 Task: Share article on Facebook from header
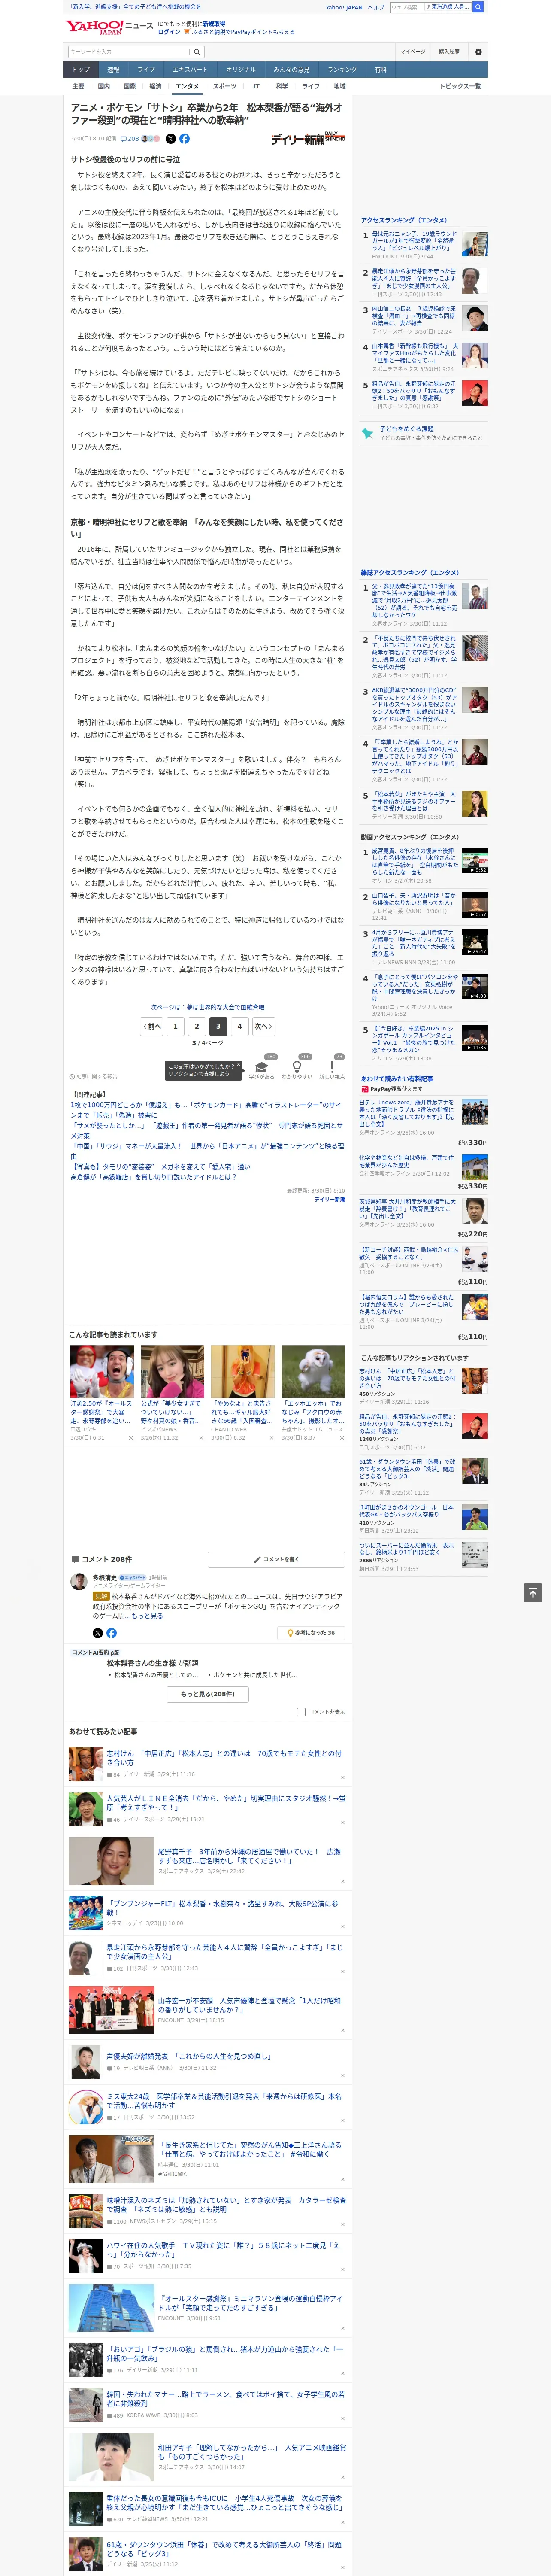pyautogui.click(x=184, y=139)
